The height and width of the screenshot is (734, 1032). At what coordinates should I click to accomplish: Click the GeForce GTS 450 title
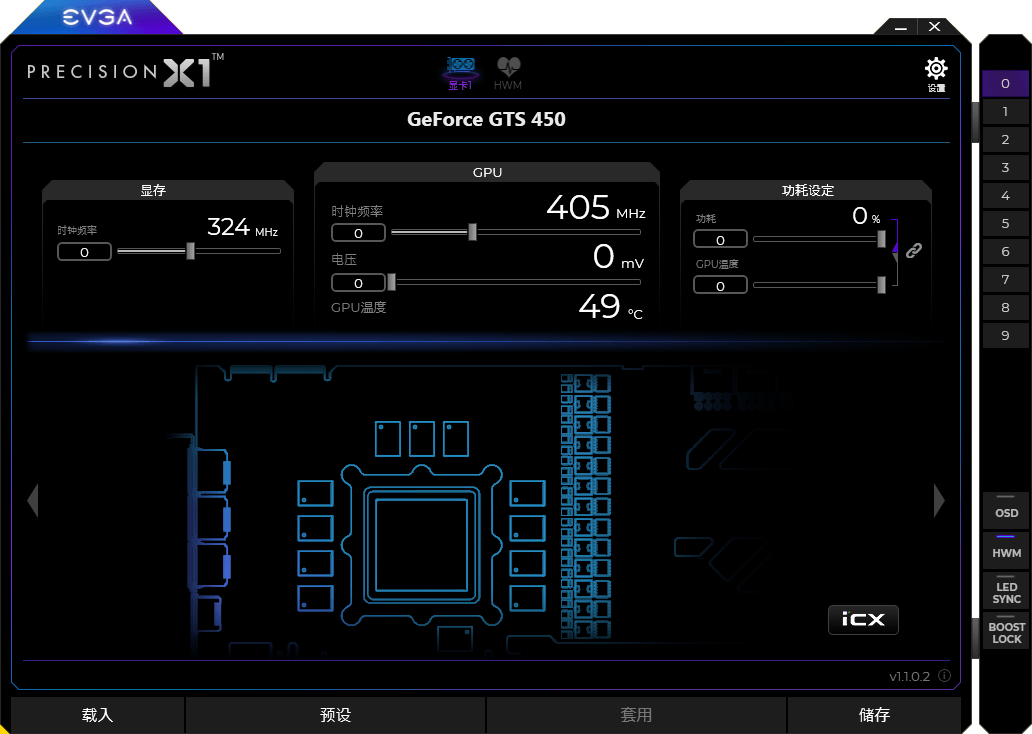coord(486,119)
